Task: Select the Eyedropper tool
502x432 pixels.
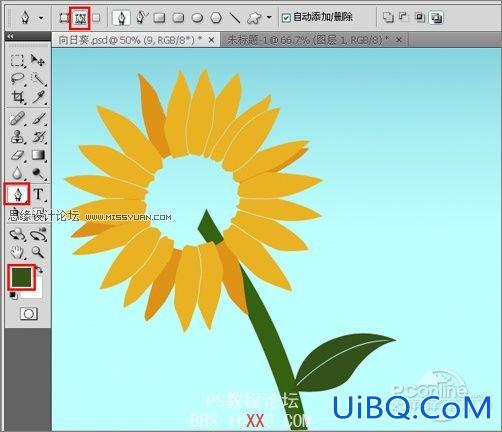Action: point(39,97)
